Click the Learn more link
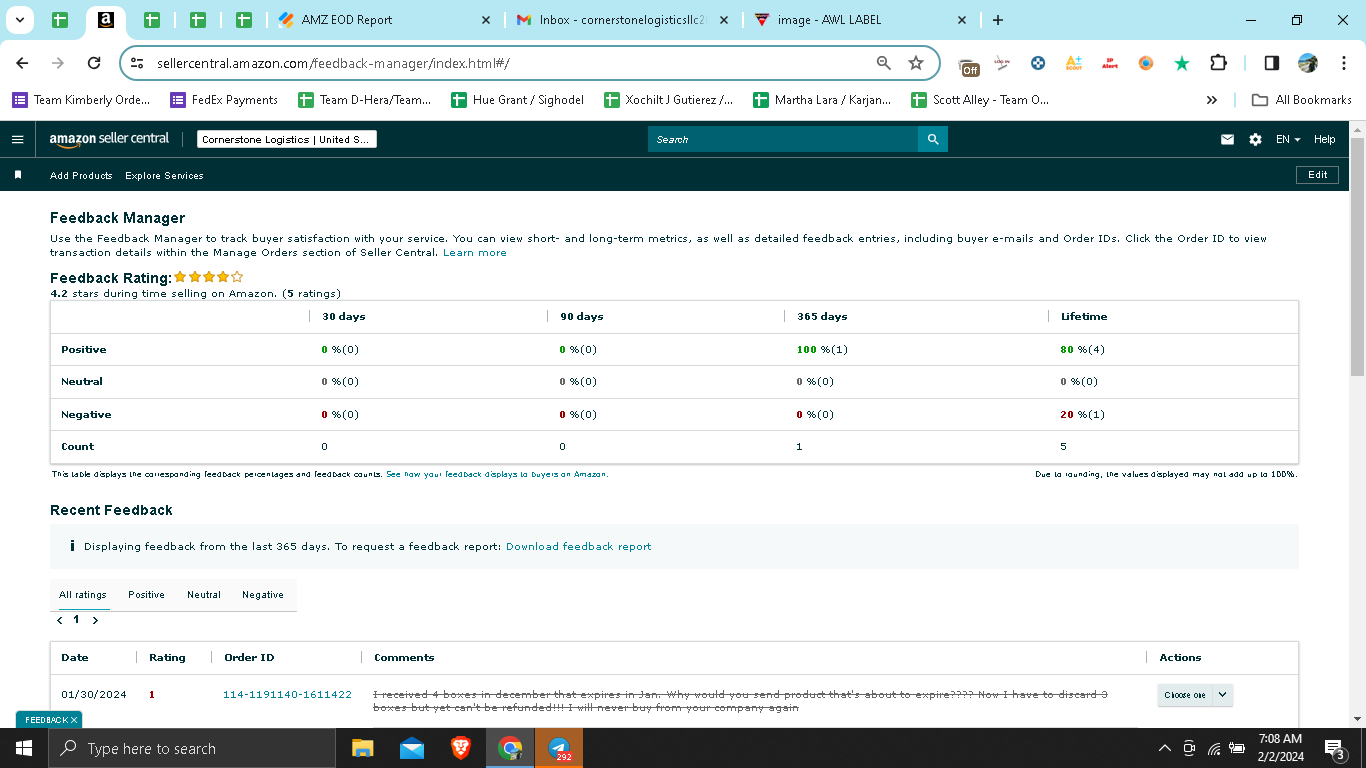The image size is (1366, 768). tap(475, 253)
